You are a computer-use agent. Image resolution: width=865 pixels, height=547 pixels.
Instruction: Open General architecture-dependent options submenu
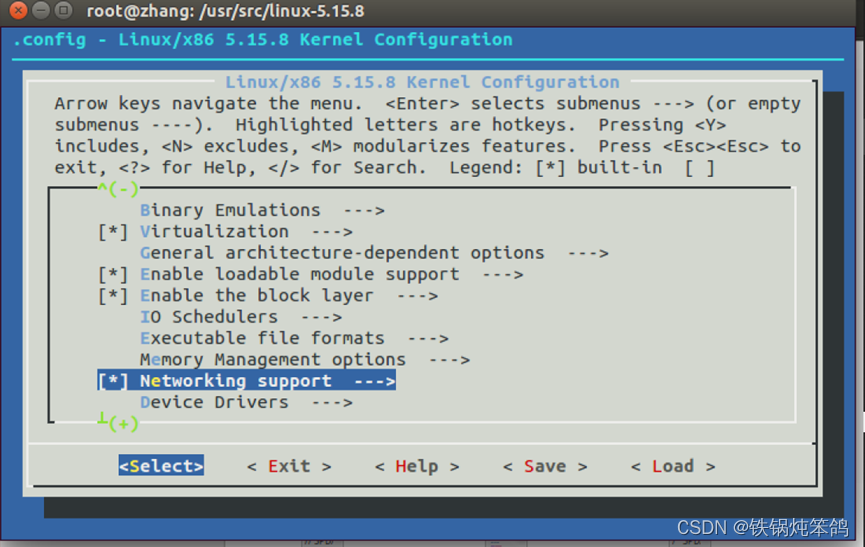[374, 253]
